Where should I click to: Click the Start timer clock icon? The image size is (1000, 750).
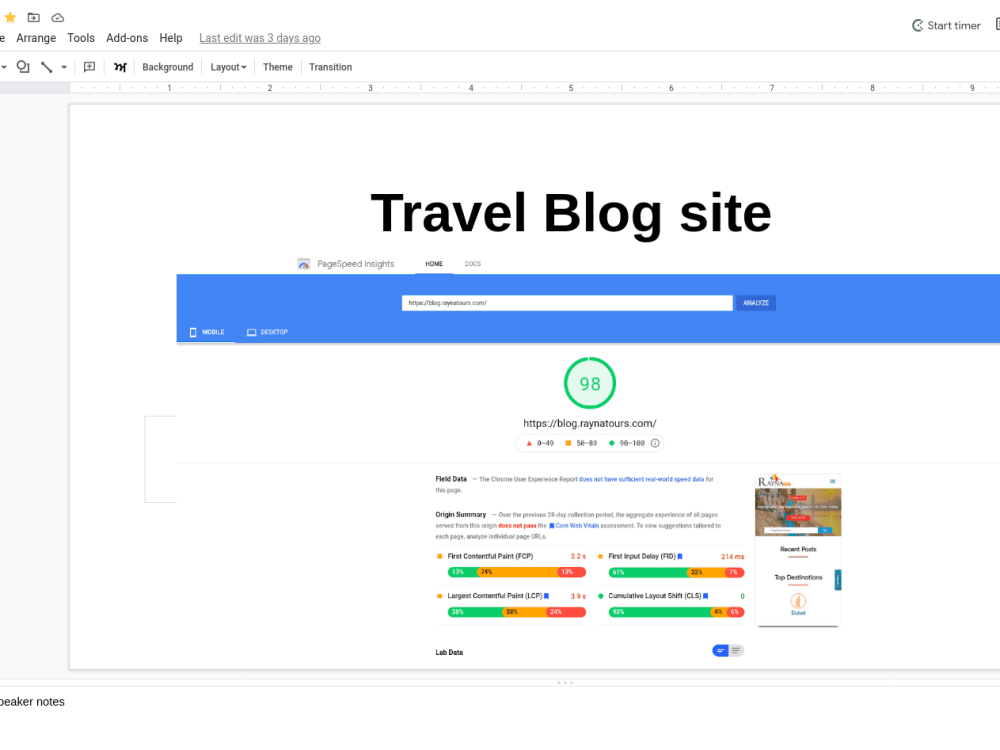[x=918, y=26]
